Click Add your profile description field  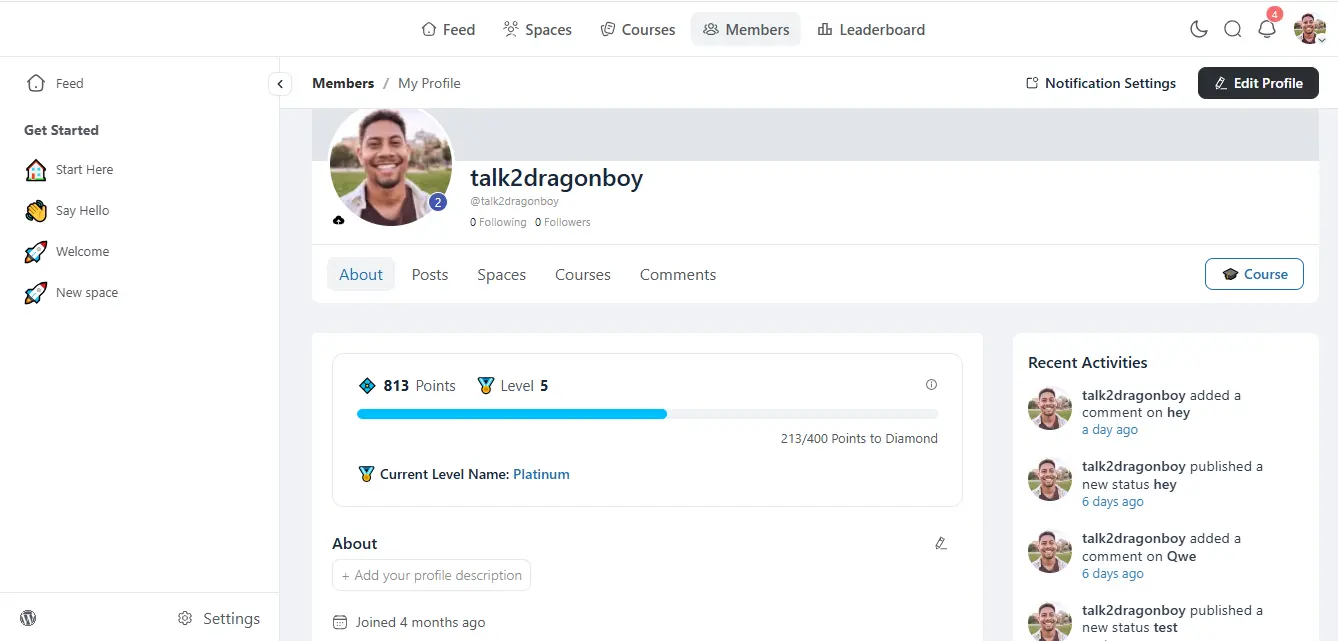pyautogui.click(x=431, y=575)
